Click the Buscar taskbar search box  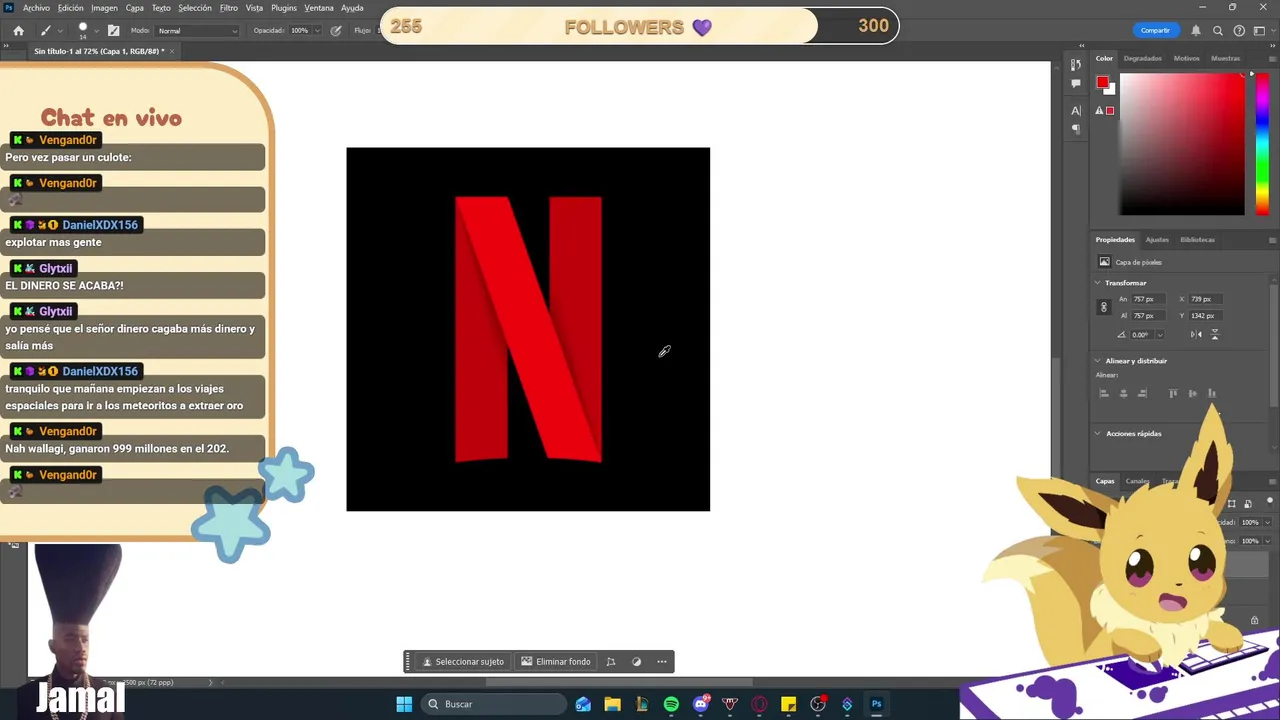coord(494,704)
